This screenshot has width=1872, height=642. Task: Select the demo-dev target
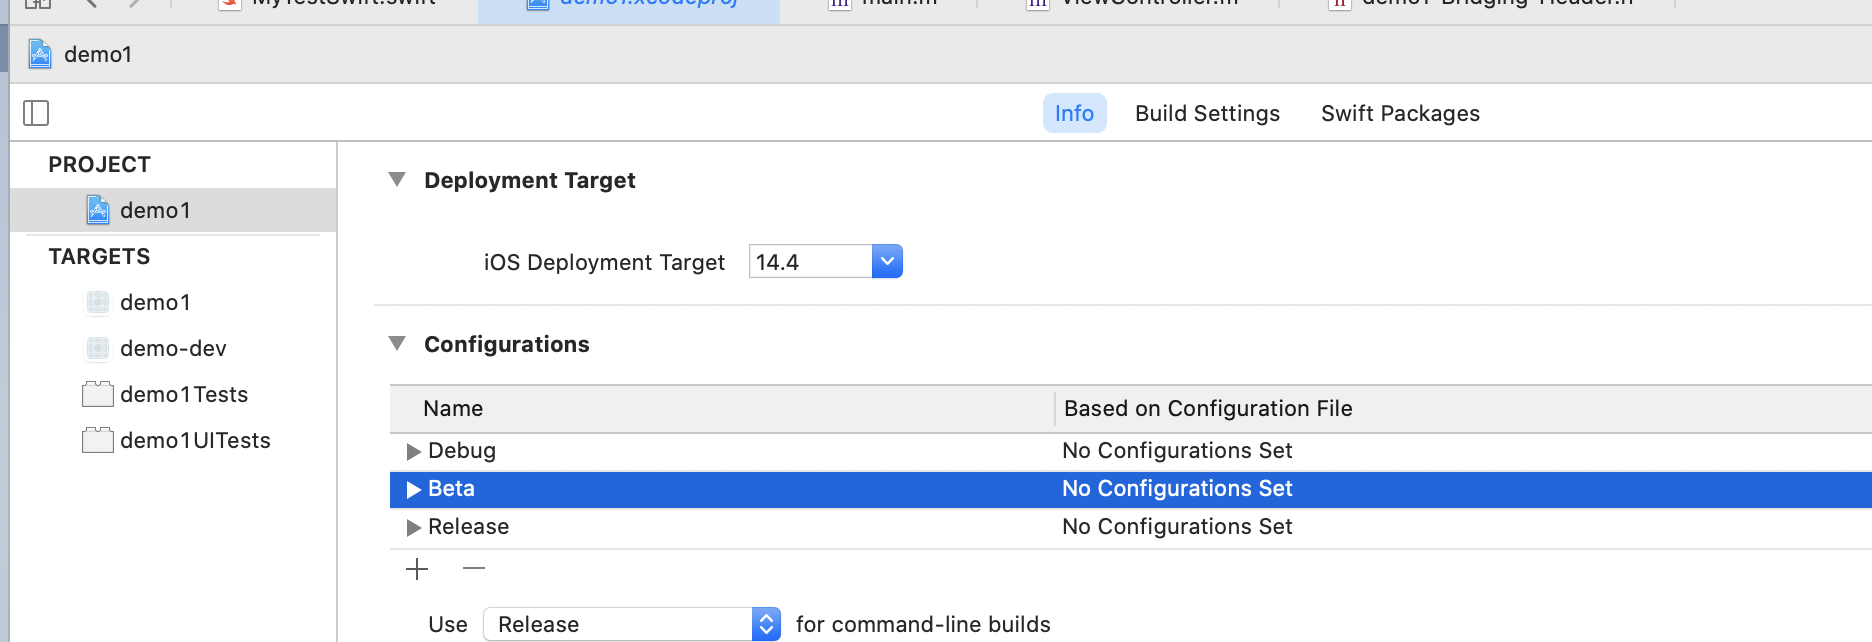(x=173, y=348)
